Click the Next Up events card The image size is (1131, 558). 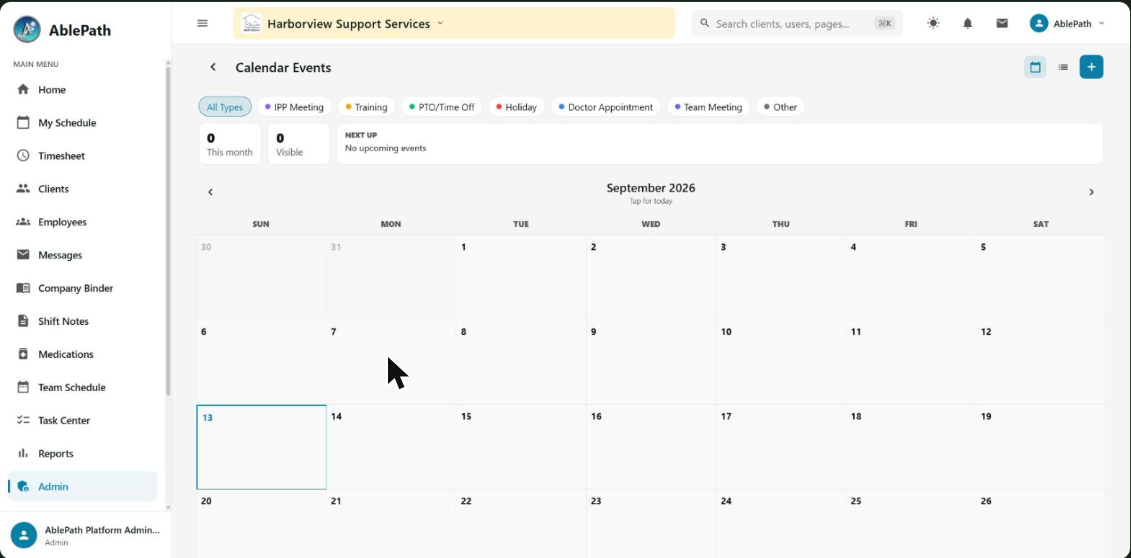[x=720, y=143]
